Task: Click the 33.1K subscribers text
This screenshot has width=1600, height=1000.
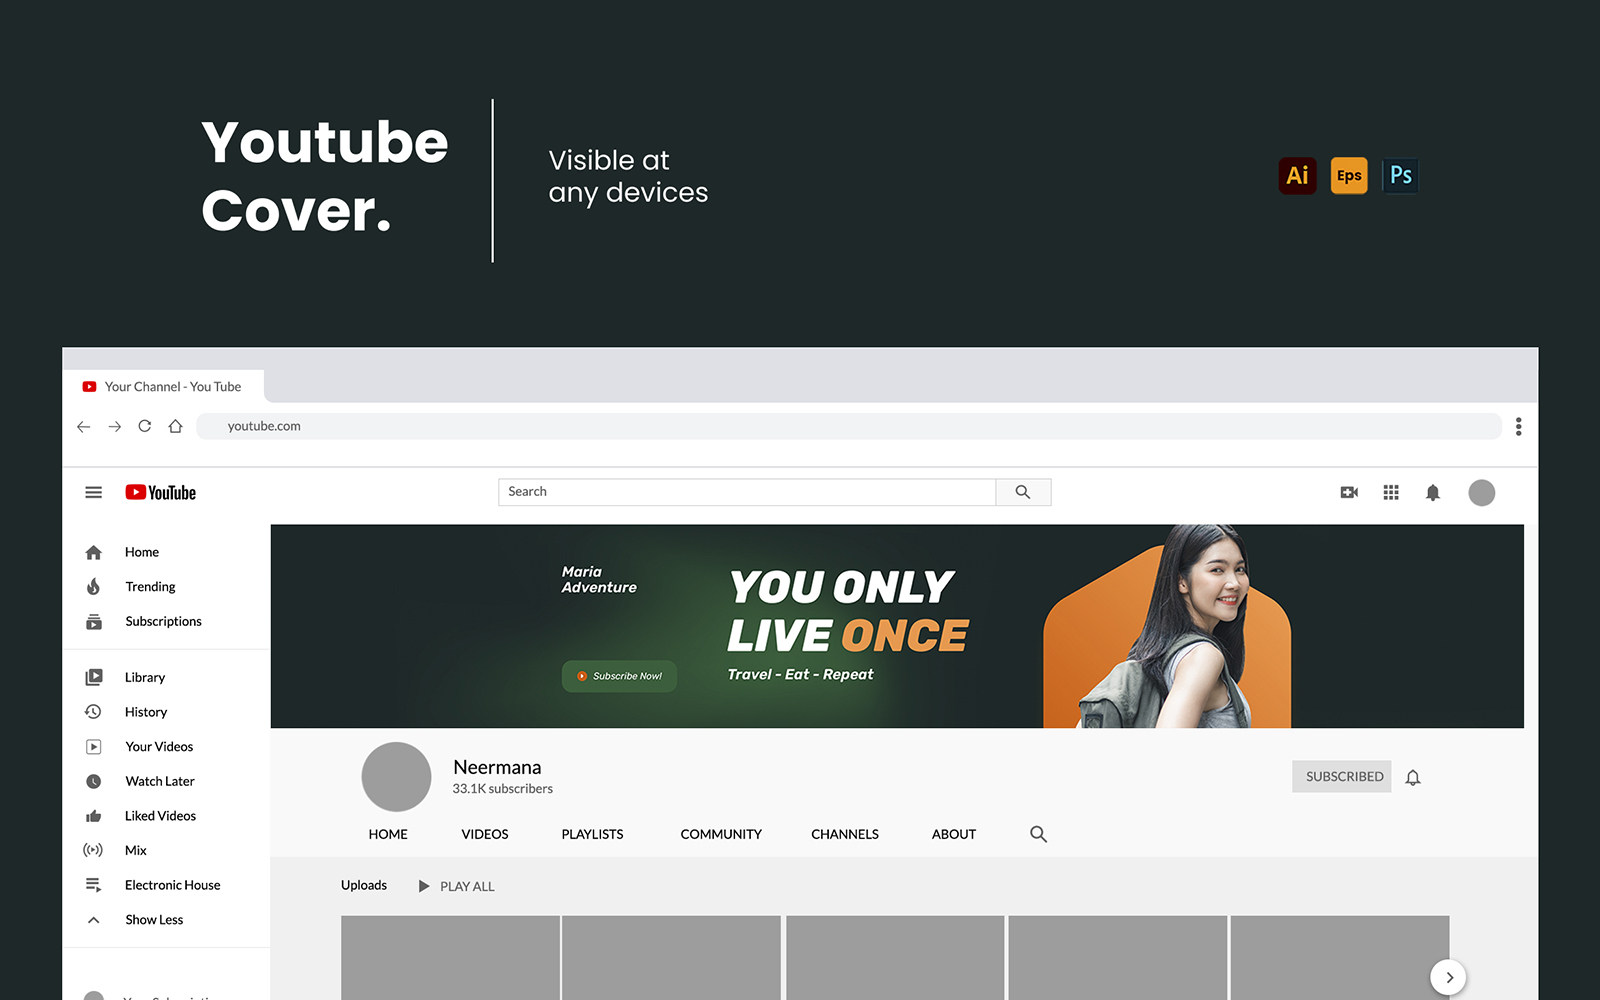Action: pos(502,789)
